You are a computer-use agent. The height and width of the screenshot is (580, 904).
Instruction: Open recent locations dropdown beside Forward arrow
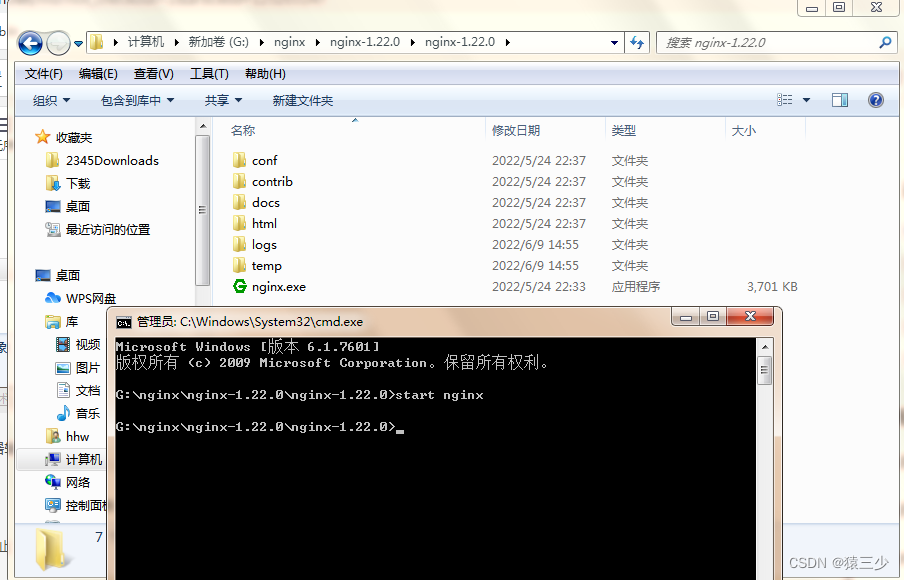click(78, 43)
